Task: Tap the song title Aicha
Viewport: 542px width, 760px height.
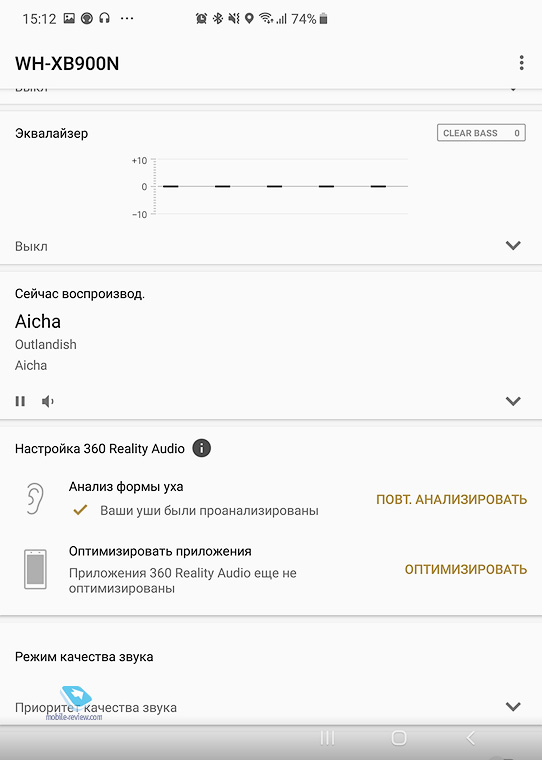Action: tap(38, 321)
